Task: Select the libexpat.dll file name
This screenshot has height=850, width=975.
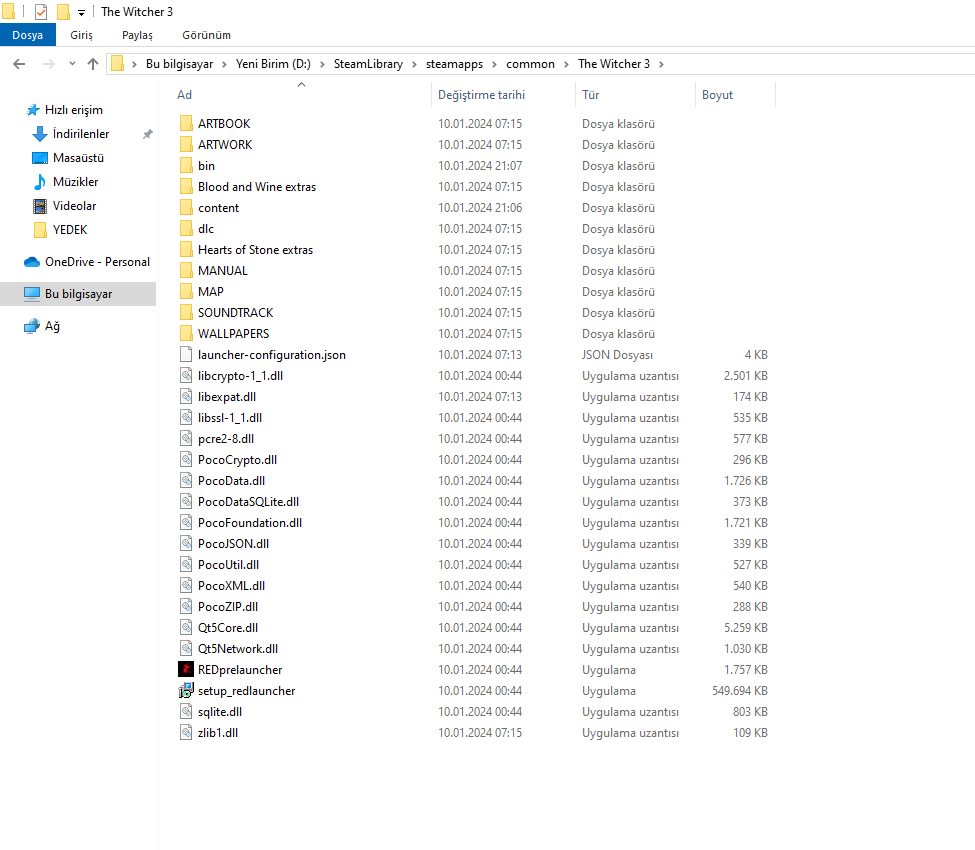Action: 227,397
